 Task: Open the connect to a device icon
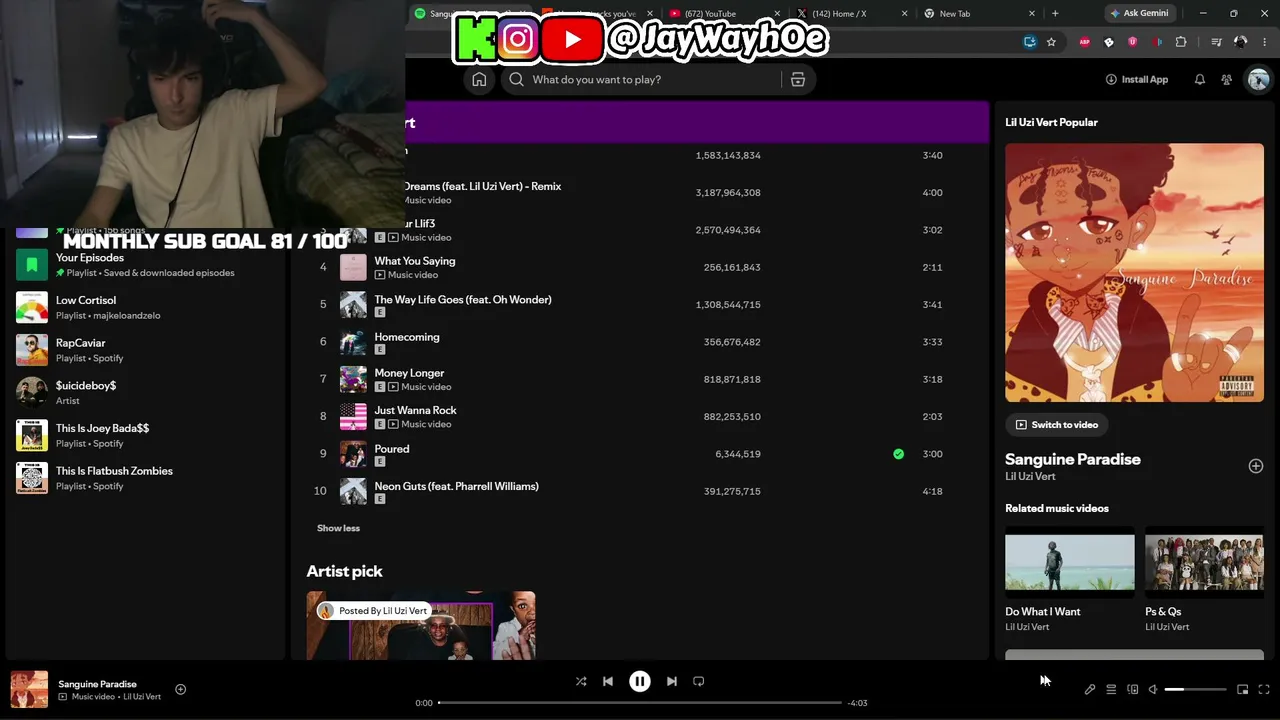[1133, 689]
